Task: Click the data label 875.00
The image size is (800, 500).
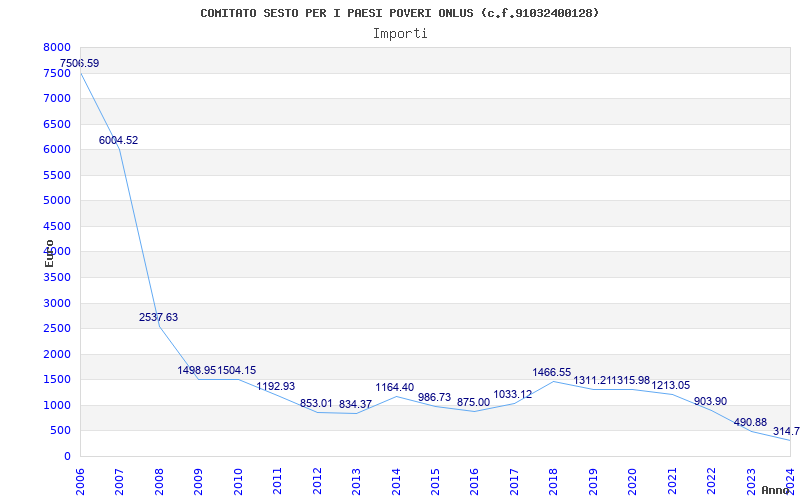Action: (x=473, y=403)
